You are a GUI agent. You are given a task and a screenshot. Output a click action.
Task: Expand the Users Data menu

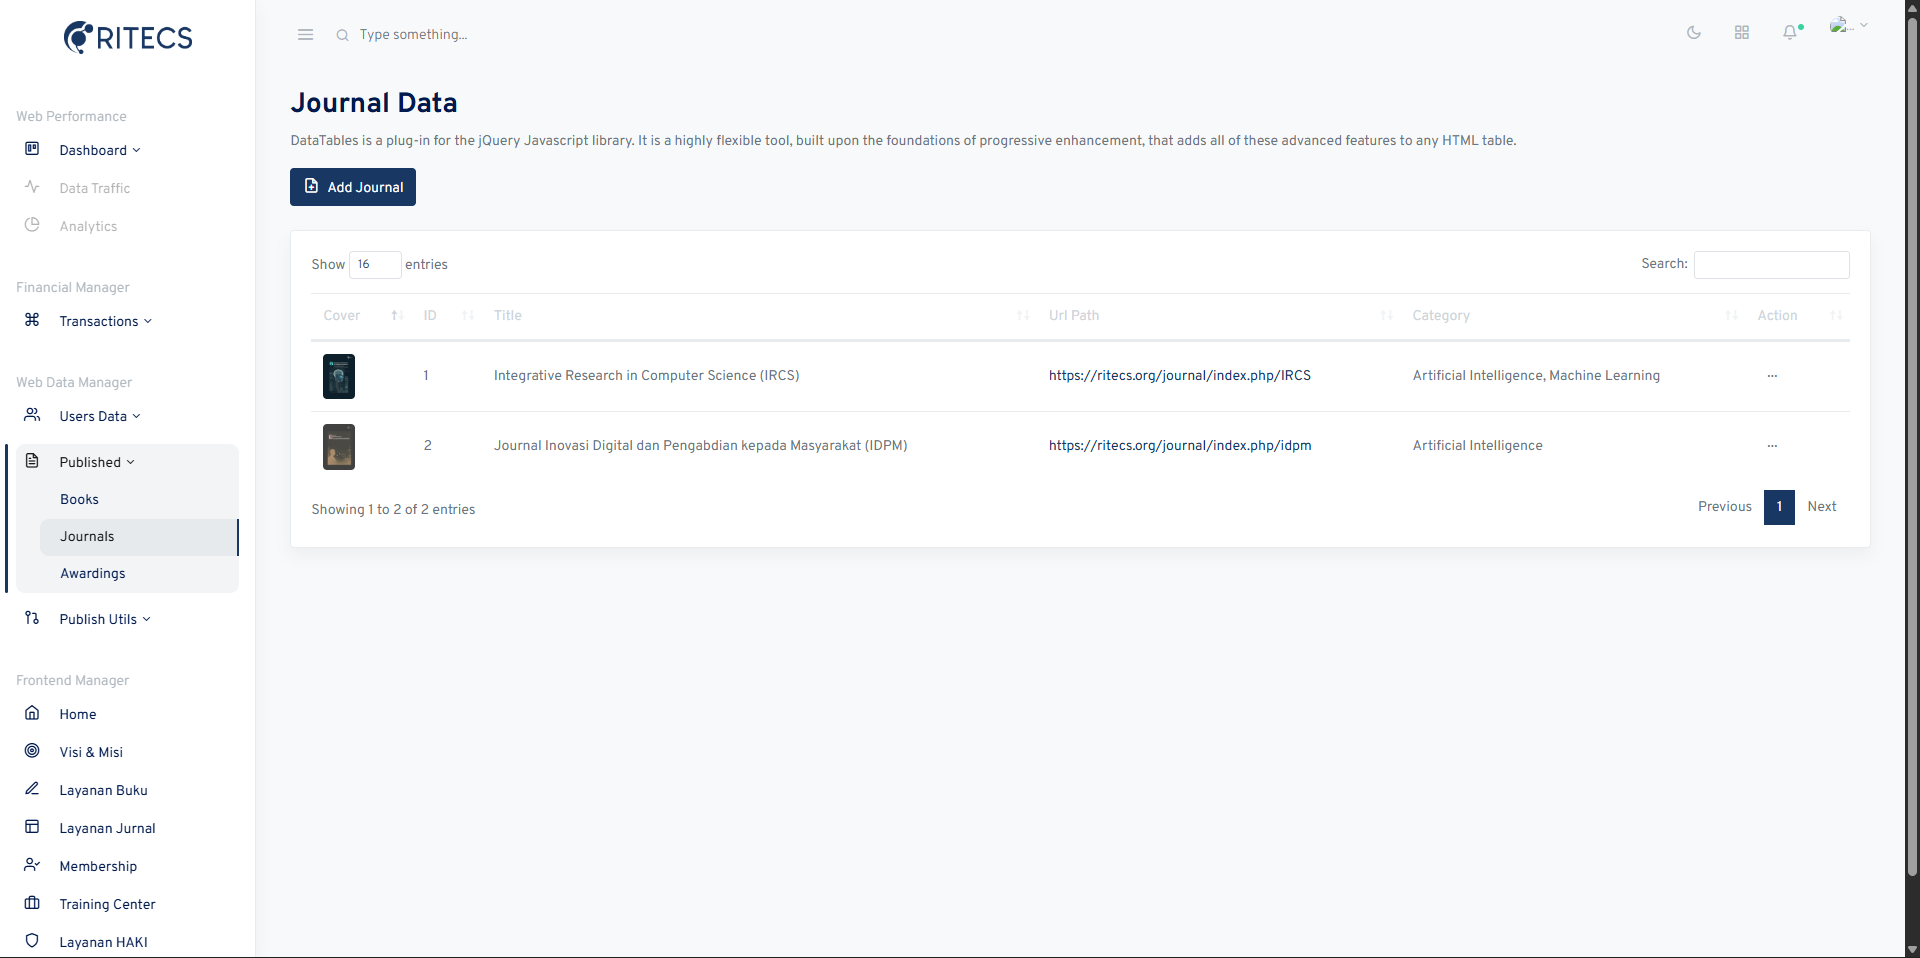coord(99,416)
